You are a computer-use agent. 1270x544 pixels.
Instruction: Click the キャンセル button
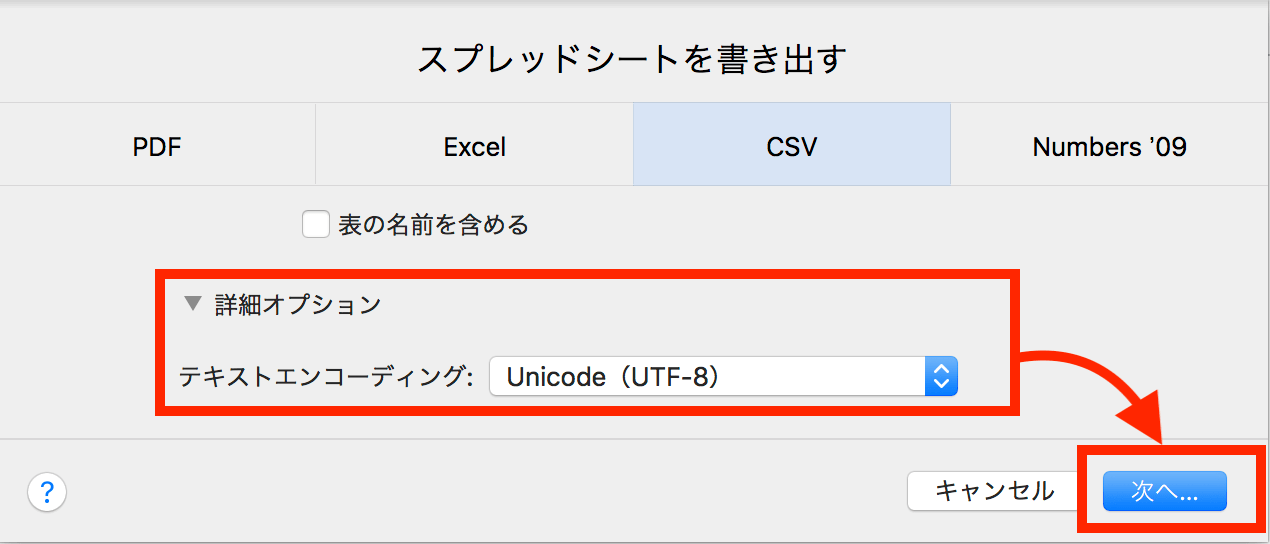tap(994, 491)
